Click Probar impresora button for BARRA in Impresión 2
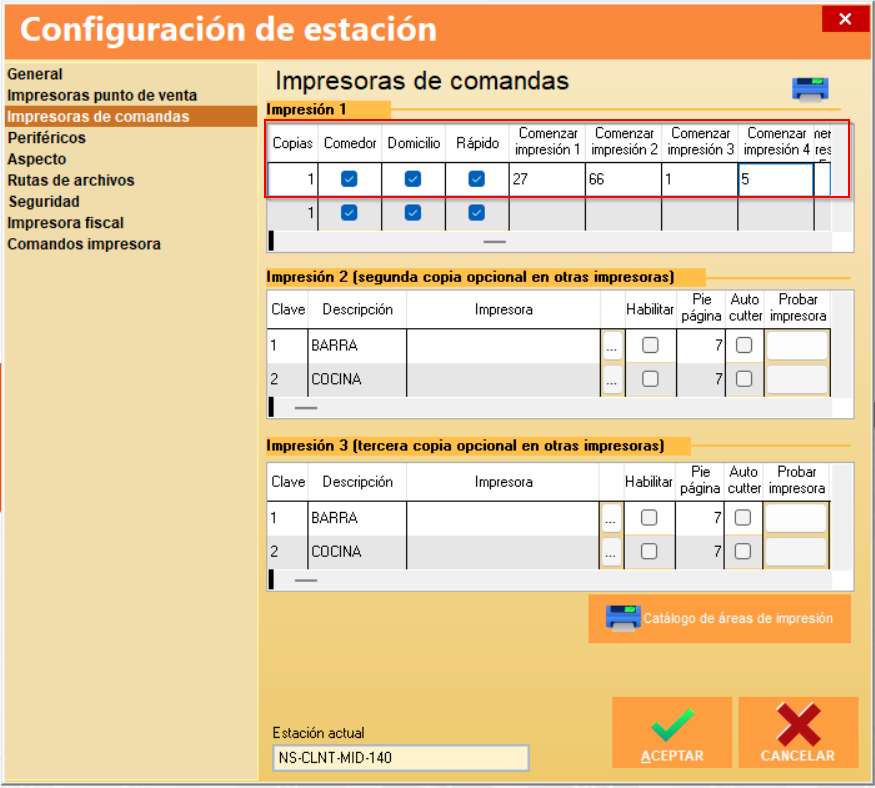Screen dimensions: 875x788 tap(797, 346)
